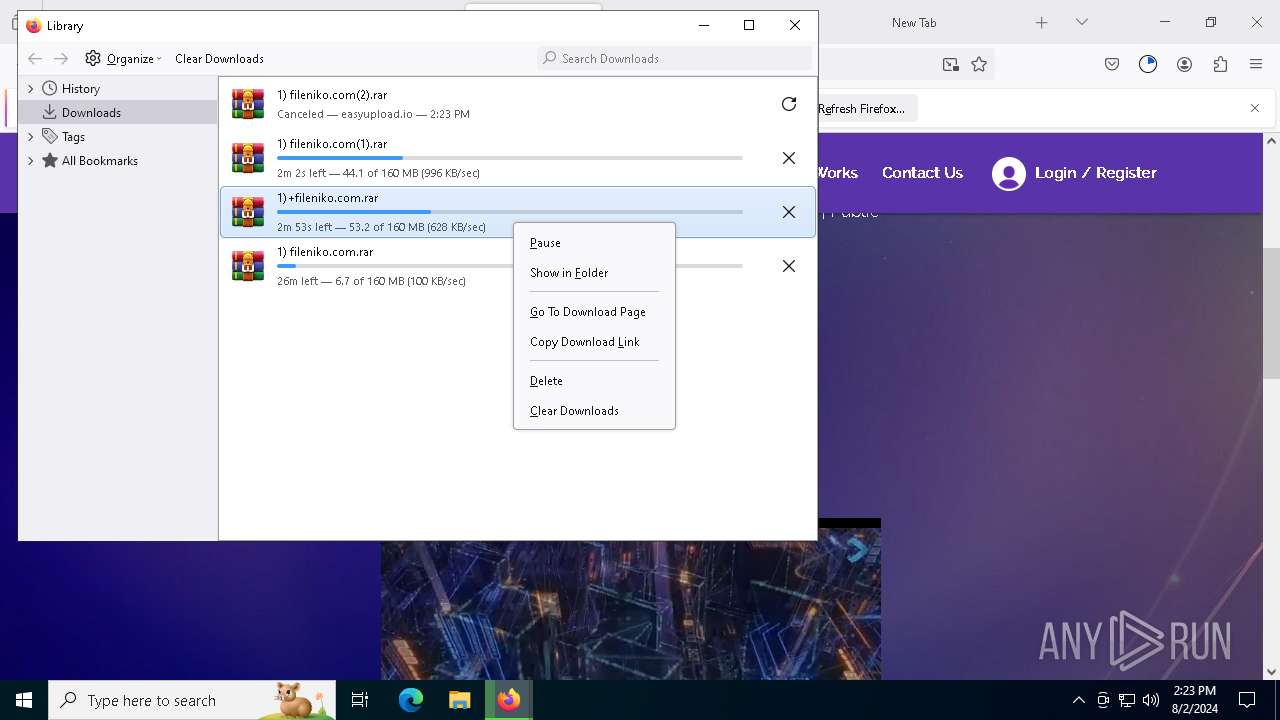Open Task View on the taskbar
The width and height of the screenshot is (1280, 720).
point(360,700)
